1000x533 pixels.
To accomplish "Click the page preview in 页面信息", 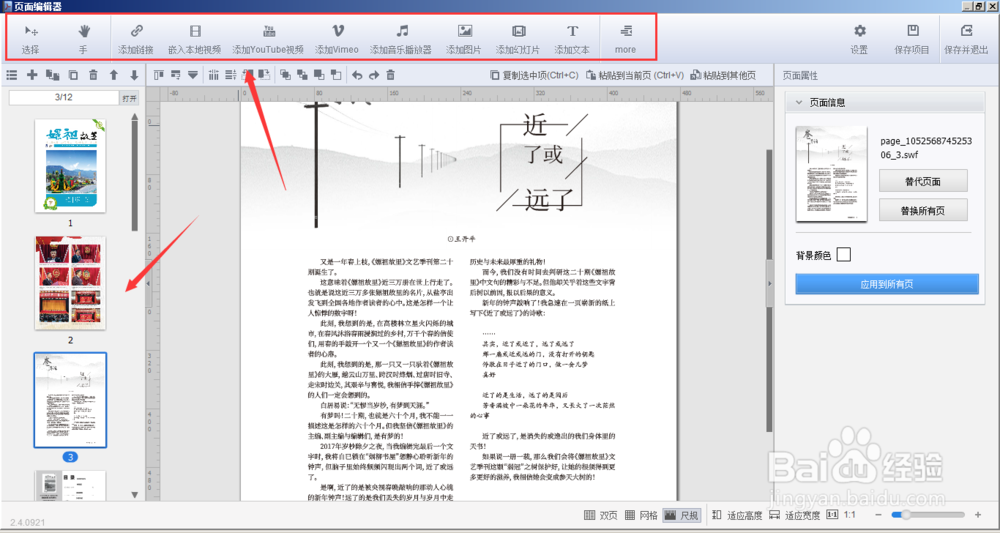I will pyautogui.click(x=832, y=174).
